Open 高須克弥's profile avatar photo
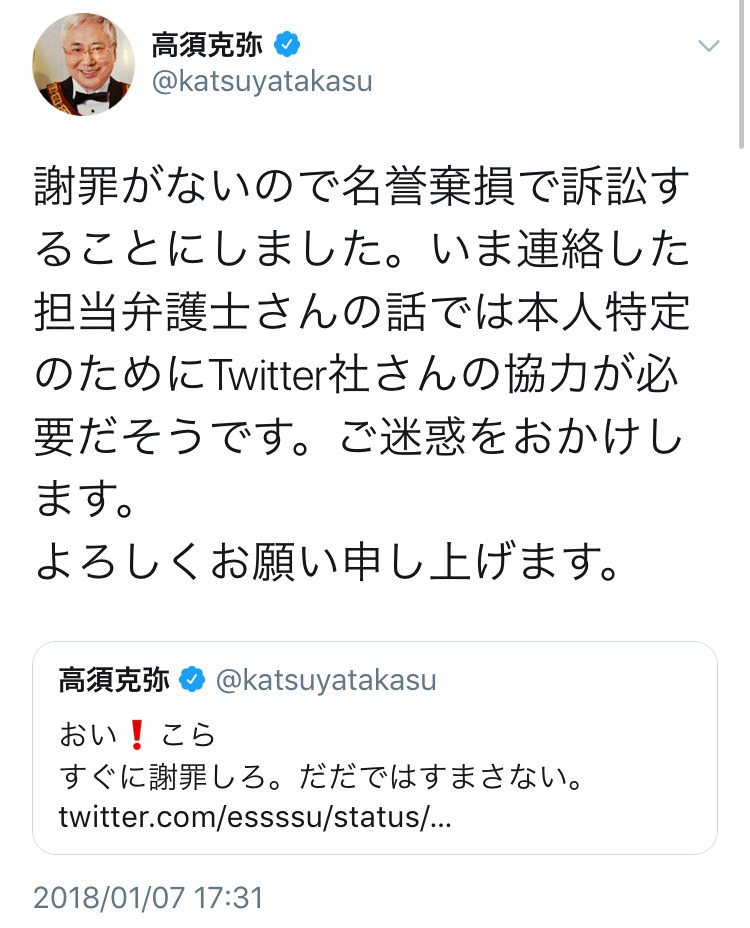Screen dimensions: 750x928 [x=83, y=65]
